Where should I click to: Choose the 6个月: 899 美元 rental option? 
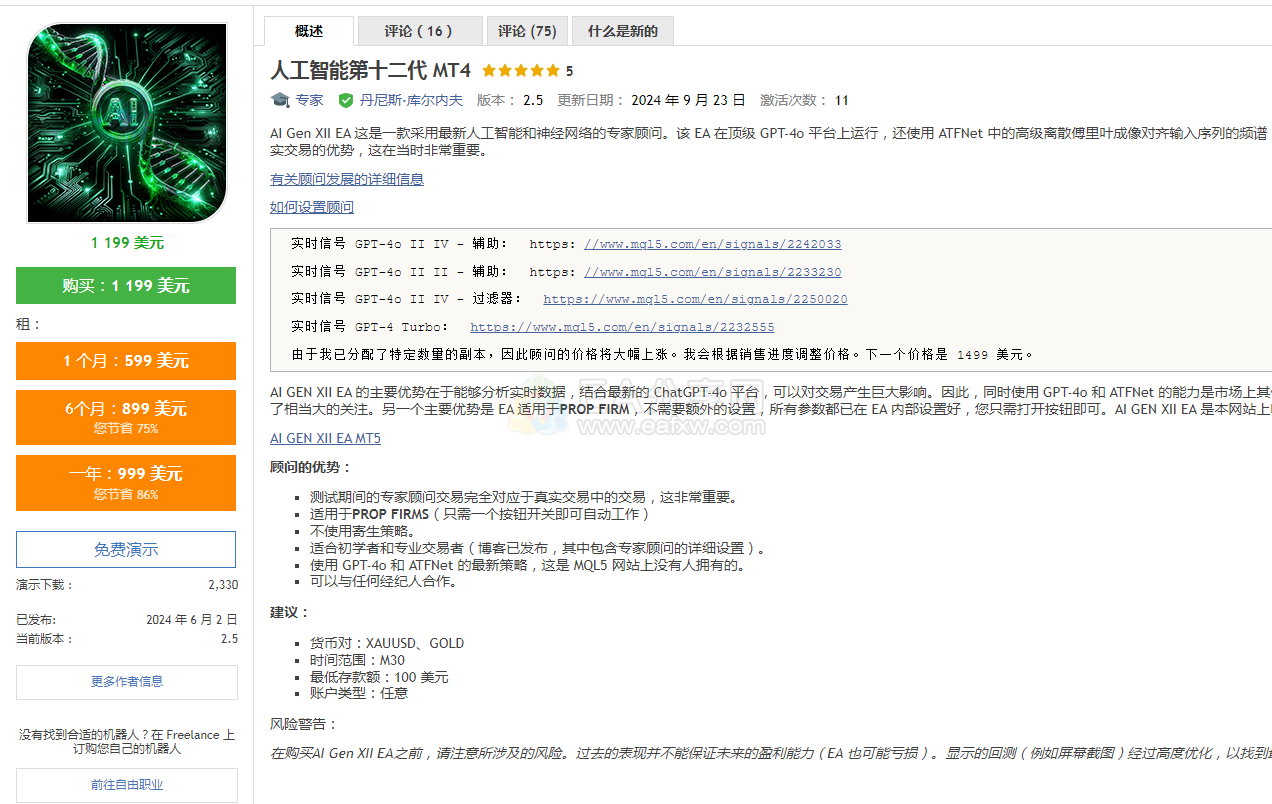126,417
